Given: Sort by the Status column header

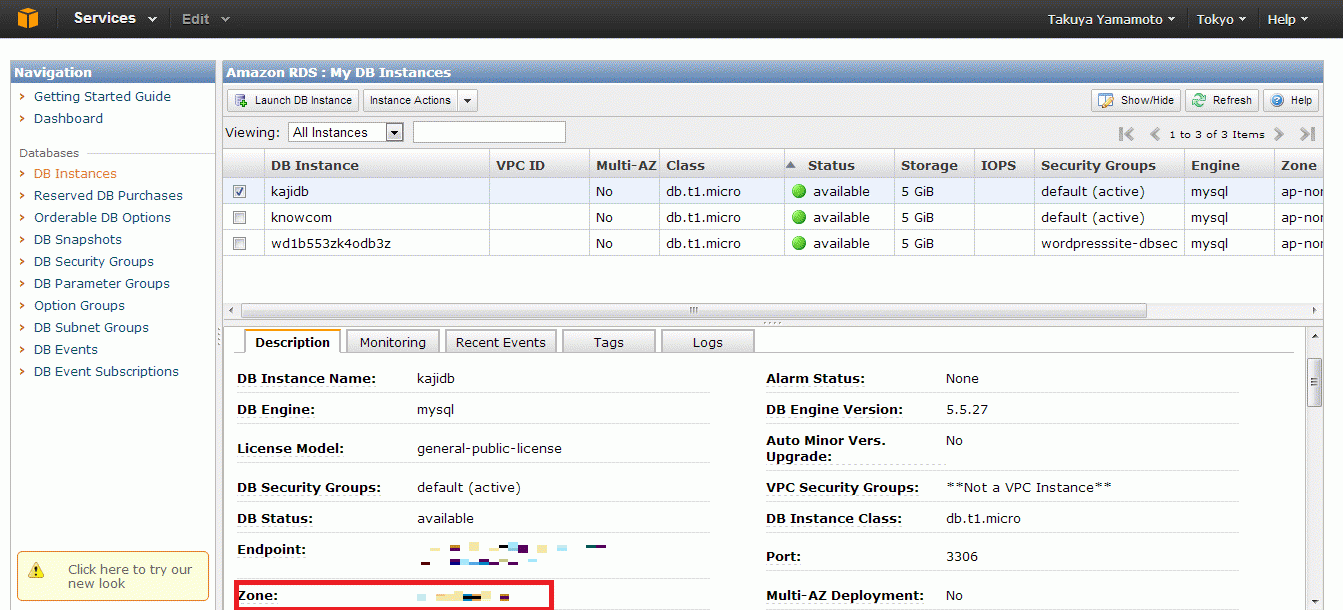Looking at the screenshot, I should tap(839, 165).
